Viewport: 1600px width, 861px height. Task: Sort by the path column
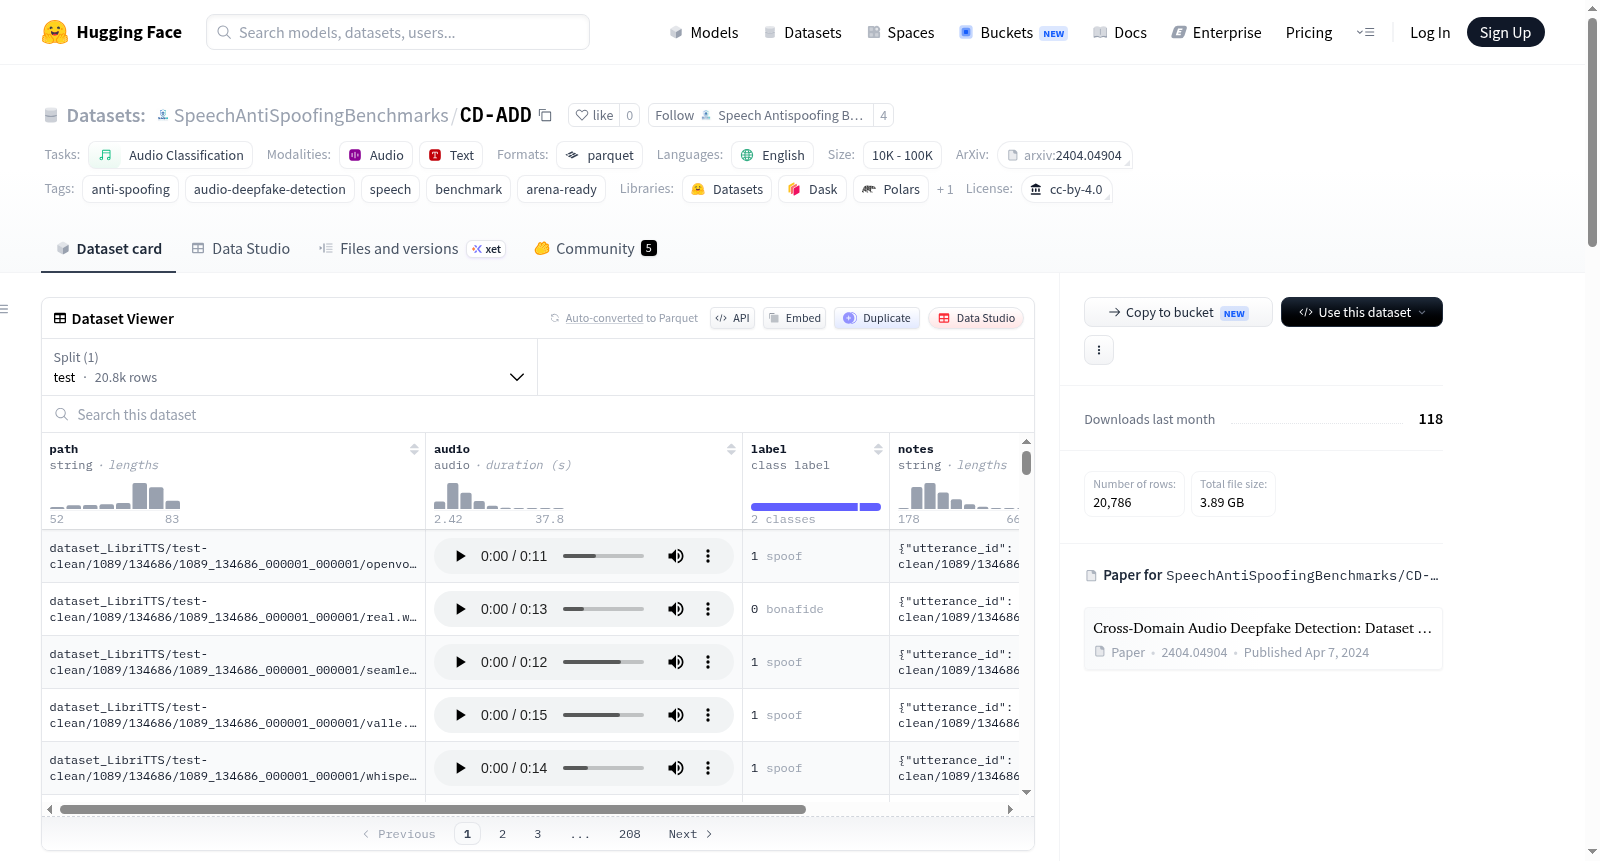414,450
